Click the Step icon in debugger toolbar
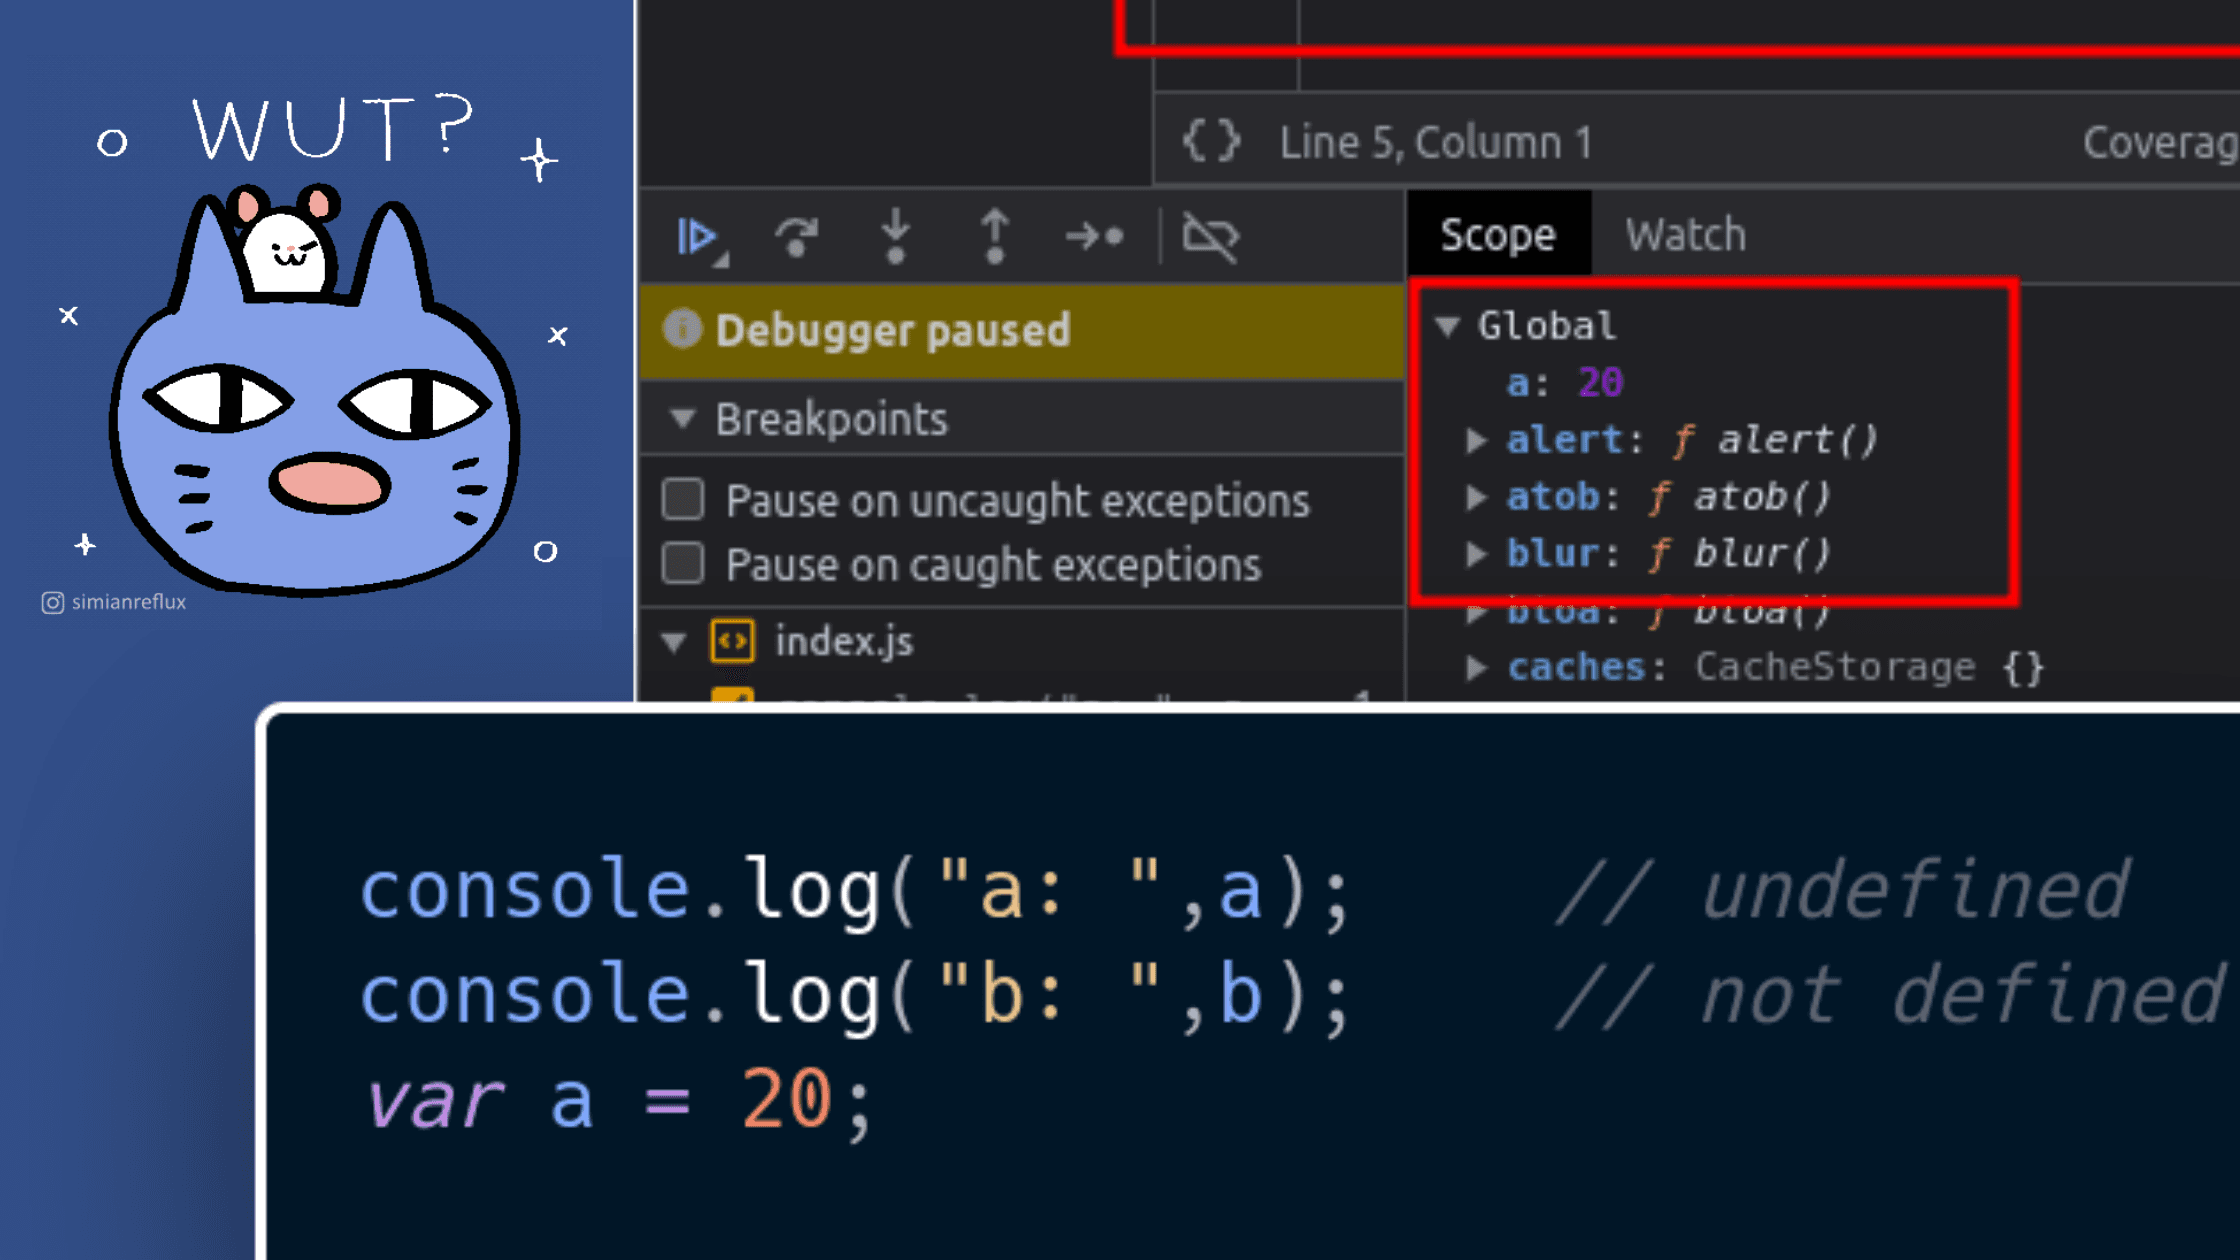This screenshot has width=2240, height=1260. click(x=1094, y=237)
